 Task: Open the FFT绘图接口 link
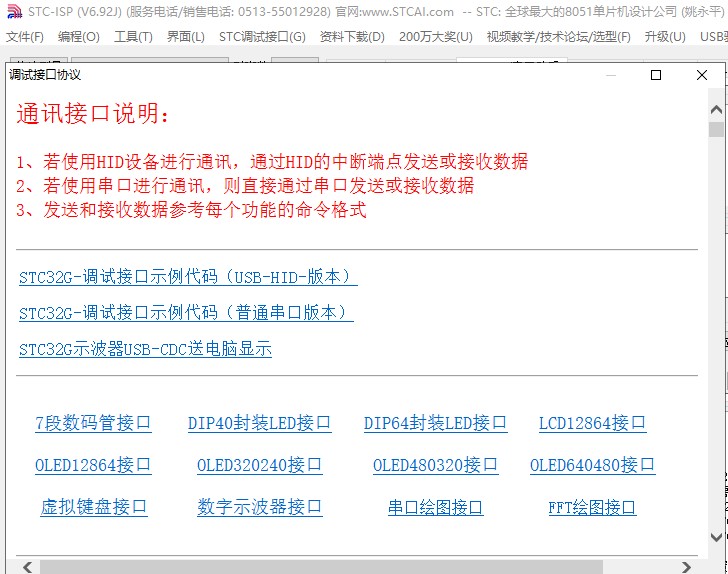click(x=592, y=507)
